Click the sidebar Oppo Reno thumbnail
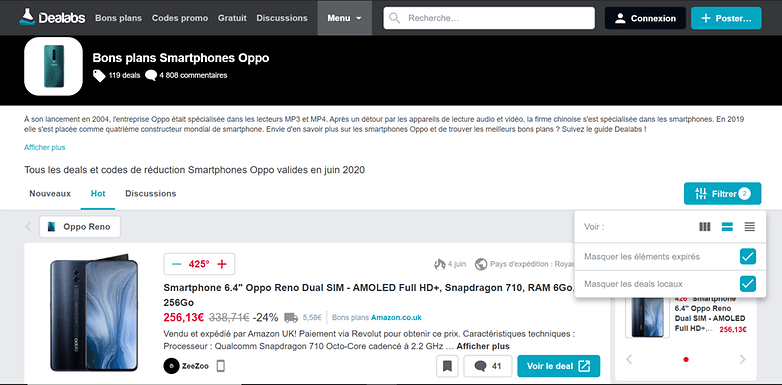 [647, 317]
